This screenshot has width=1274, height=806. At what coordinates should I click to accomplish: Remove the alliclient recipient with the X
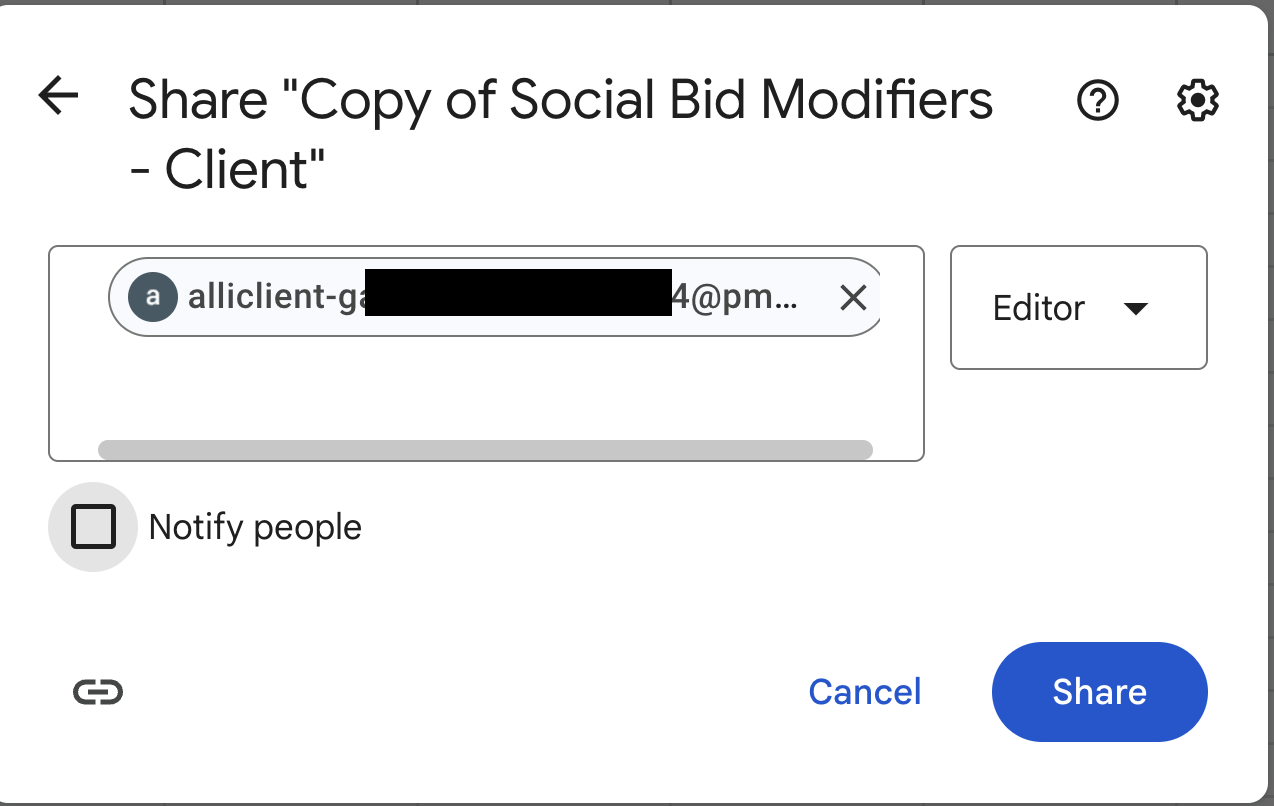pyautogui.click(x=852, y=297)
